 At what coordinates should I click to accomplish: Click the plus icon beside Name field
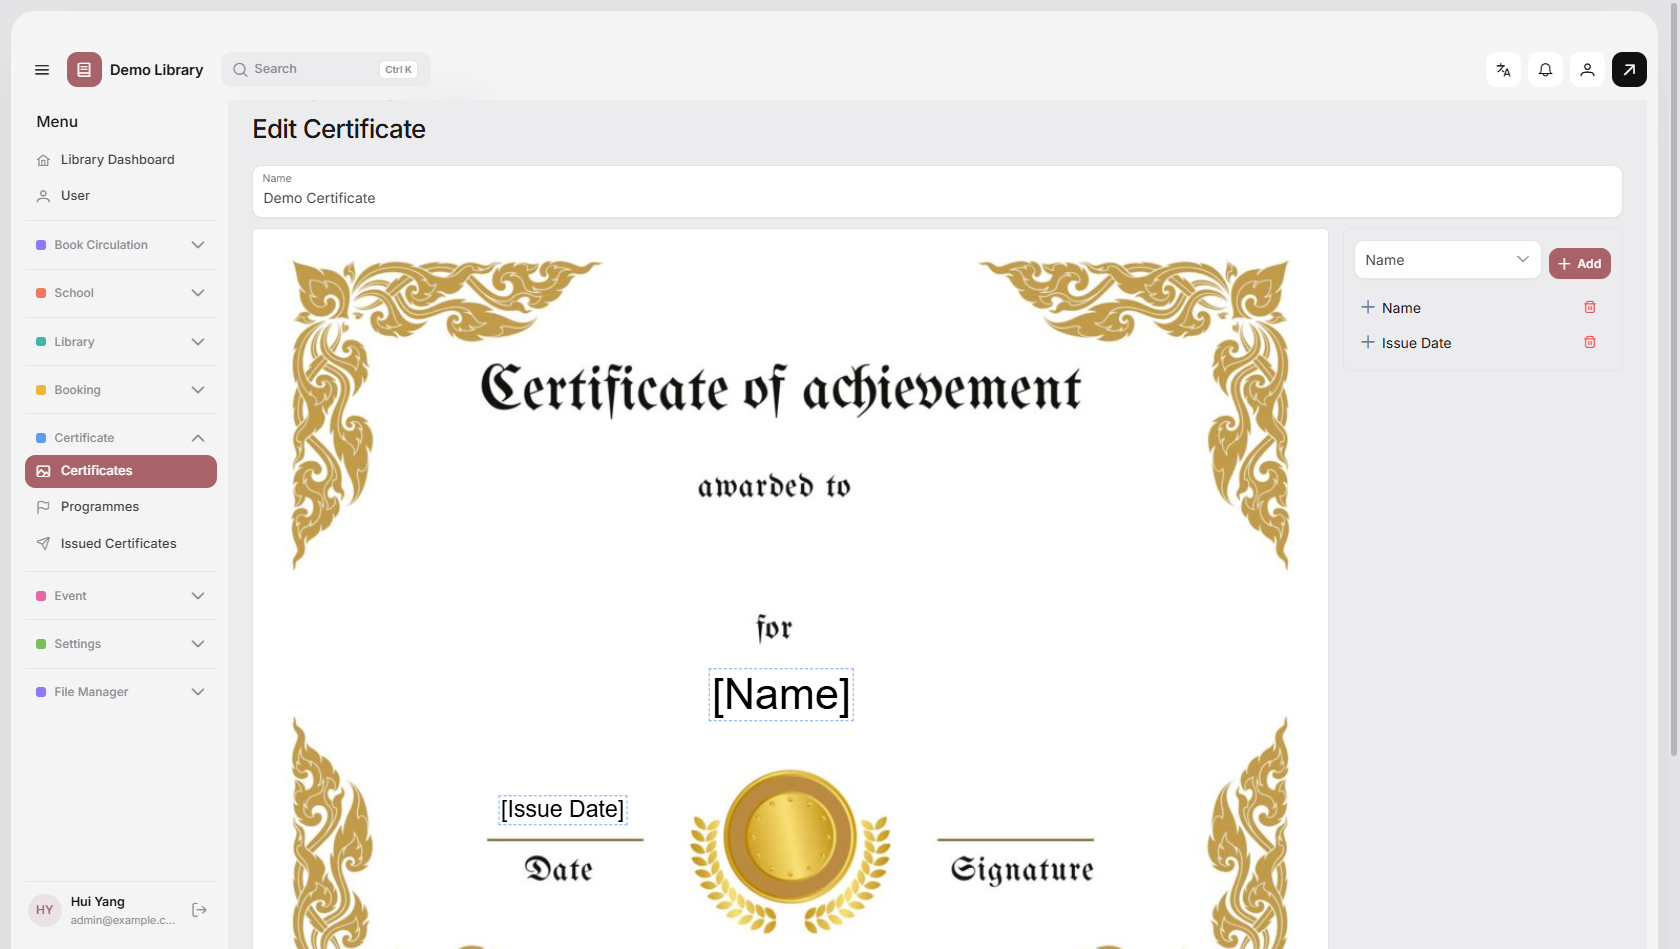click(1368, 307)
